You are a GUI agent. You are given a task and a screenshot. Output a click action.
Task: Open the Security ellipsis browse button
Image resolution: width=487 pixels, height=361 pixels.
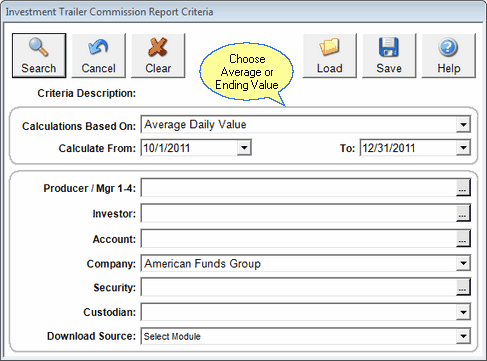tap(463, 287)
